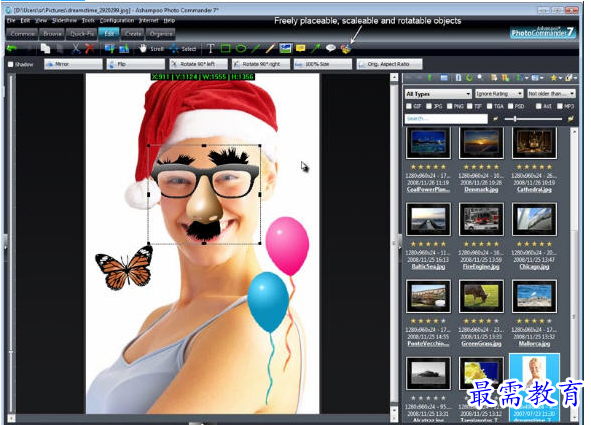
Task: Click the green undo arrow icon
Action: [x=12, y=49]
